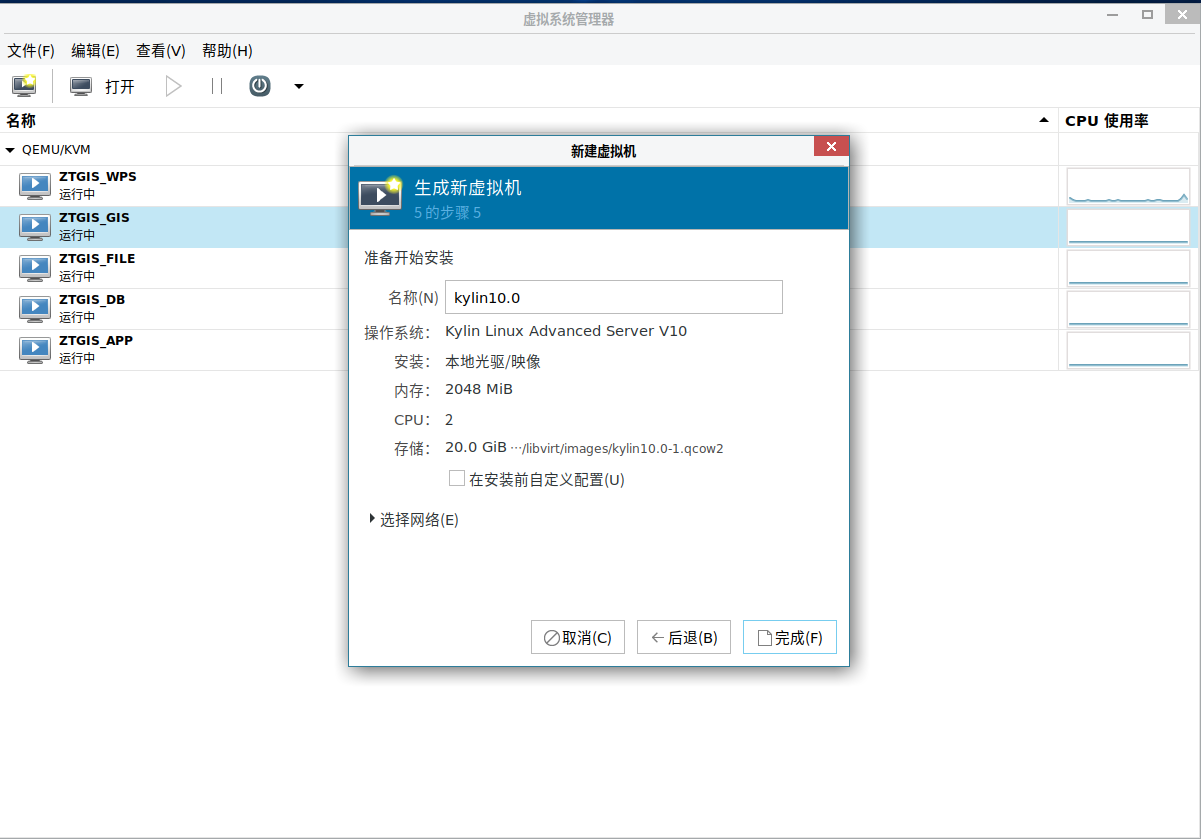Screen dimensions: 1201x839
Task: Click the pause virtual machine icon
Action: pos(217,86)
